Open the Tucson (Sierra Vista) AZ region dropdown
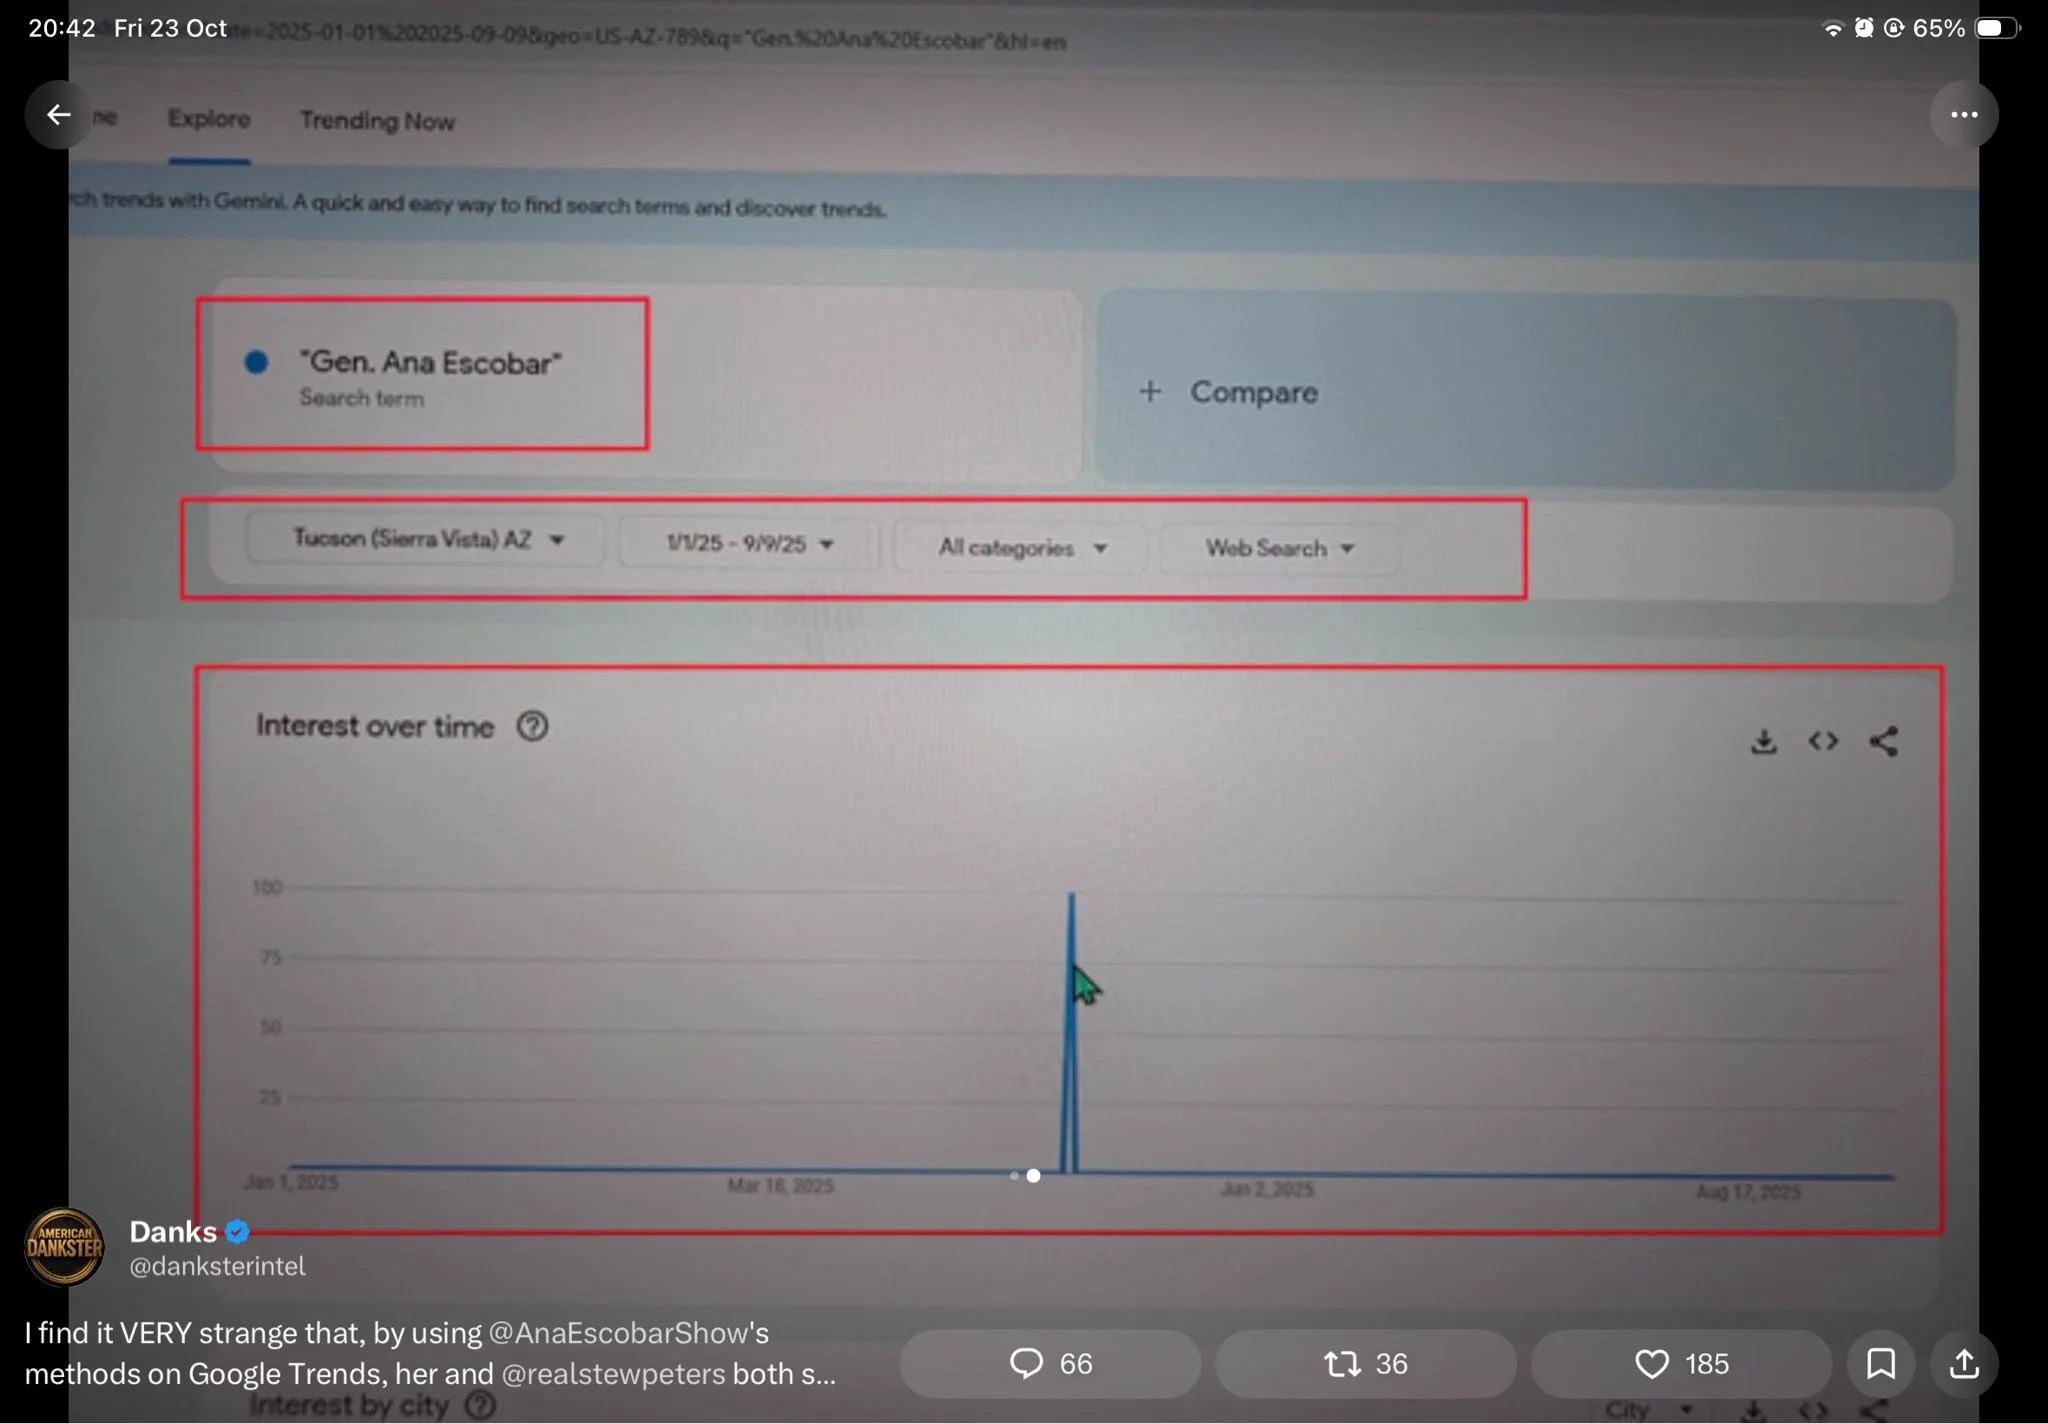Image resolution: width=2048 pixels, height=1424 pixels. pyautogui.click(x=426, y=540)
